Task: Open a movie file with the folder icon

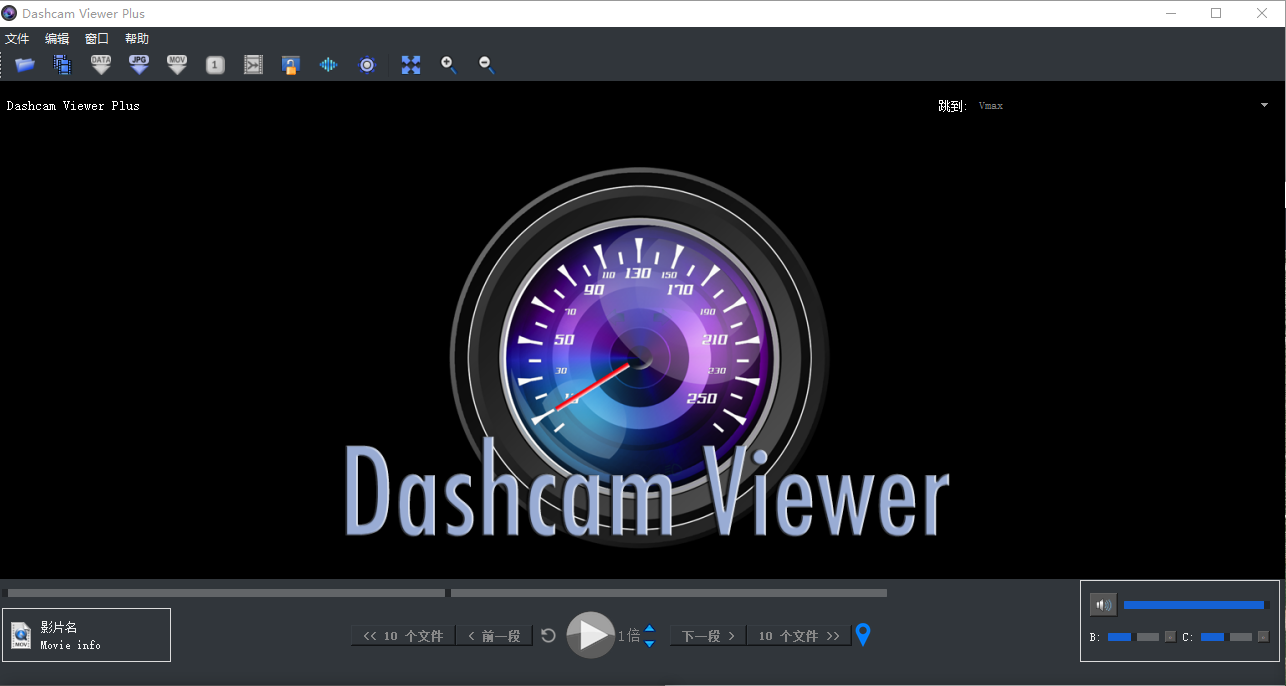Action: pos(25,65)
